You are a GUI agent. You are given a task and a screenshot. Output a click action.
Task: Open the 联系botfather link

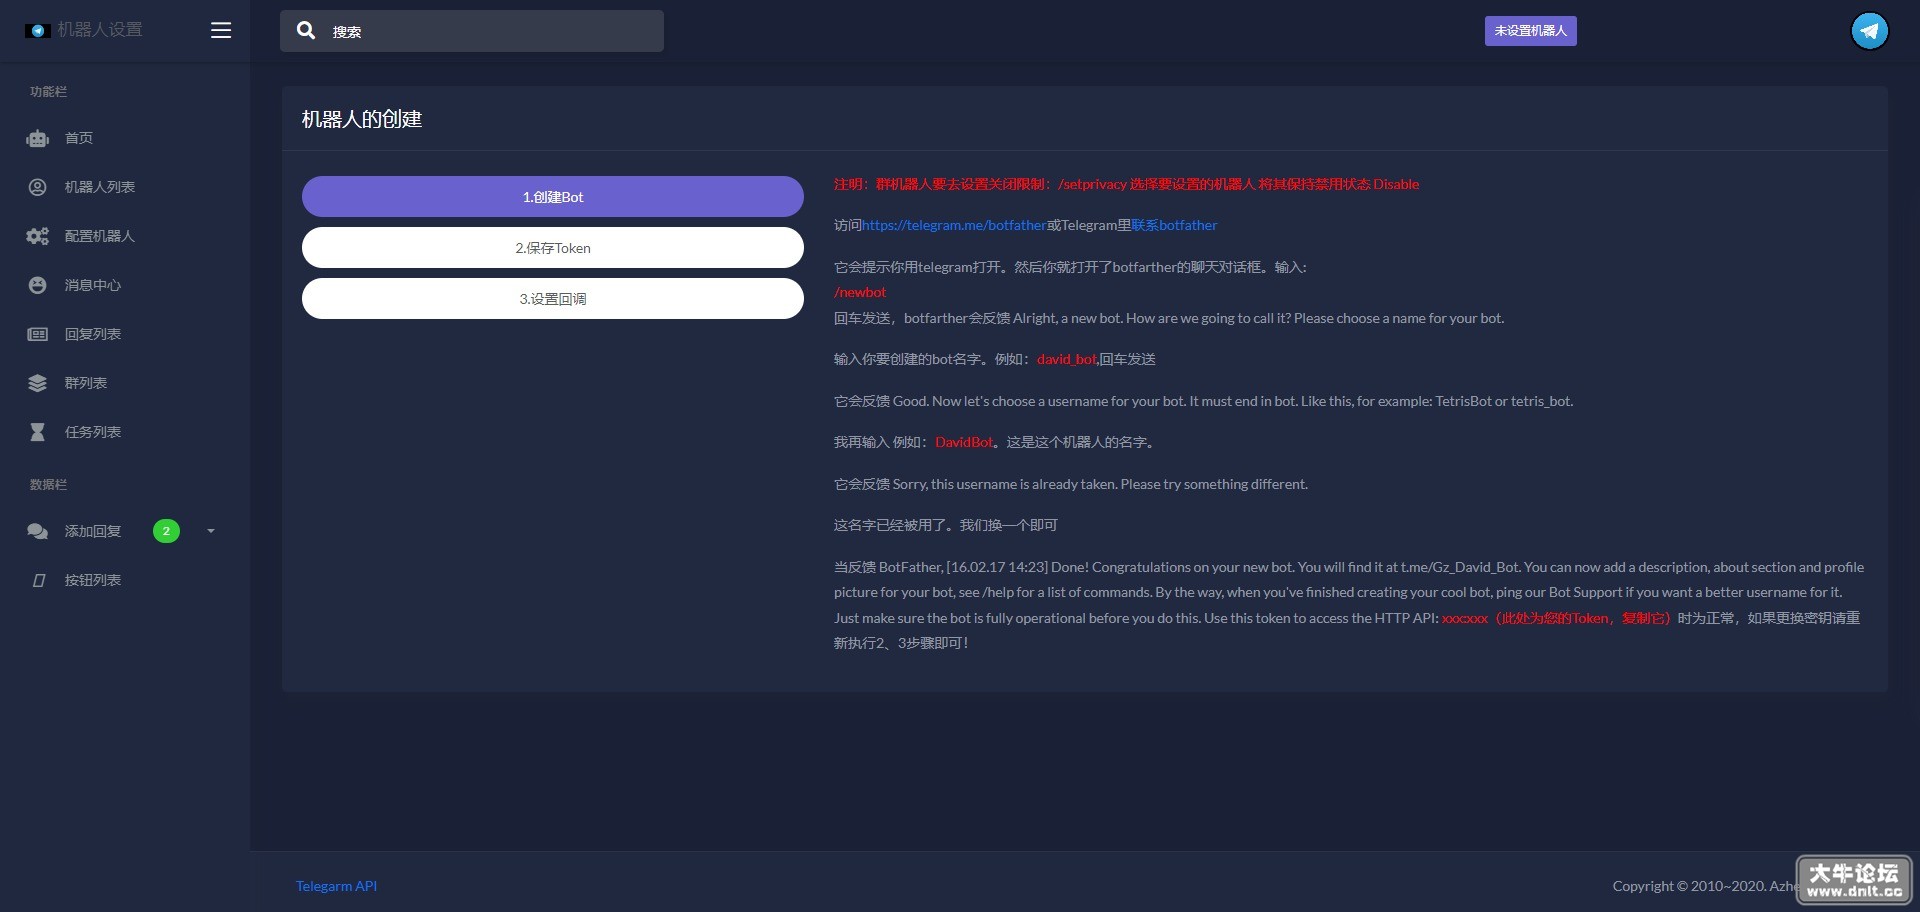[1174, 226]
